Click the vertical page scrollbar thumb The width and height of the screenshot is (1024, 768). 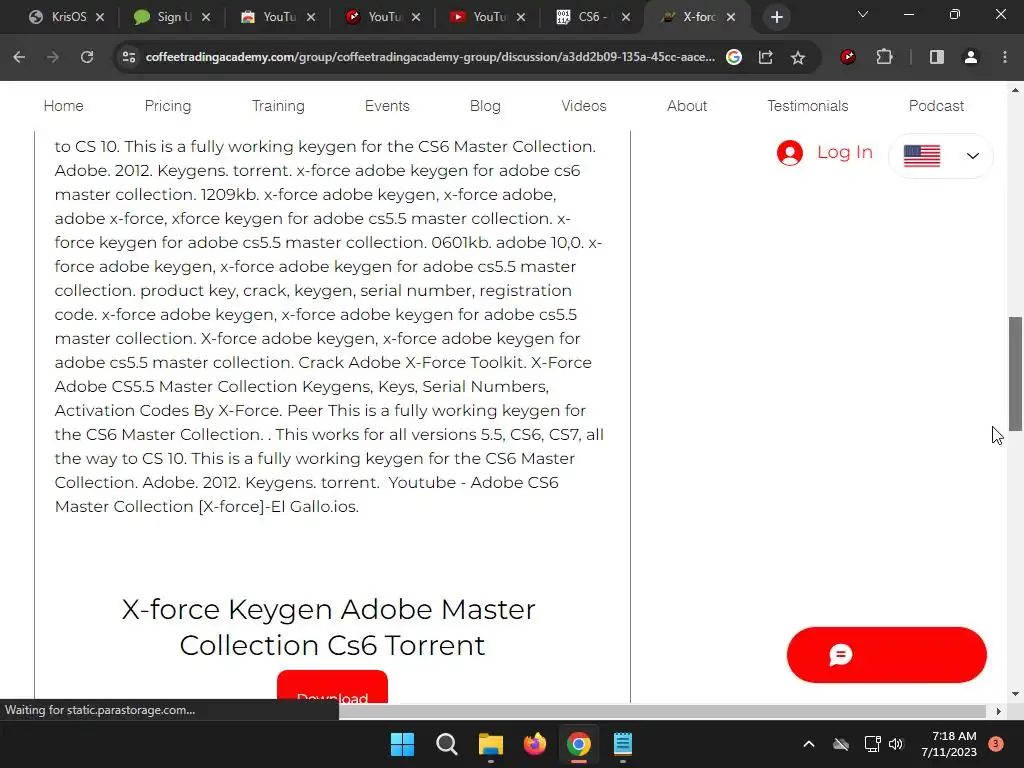point(1015,374)
